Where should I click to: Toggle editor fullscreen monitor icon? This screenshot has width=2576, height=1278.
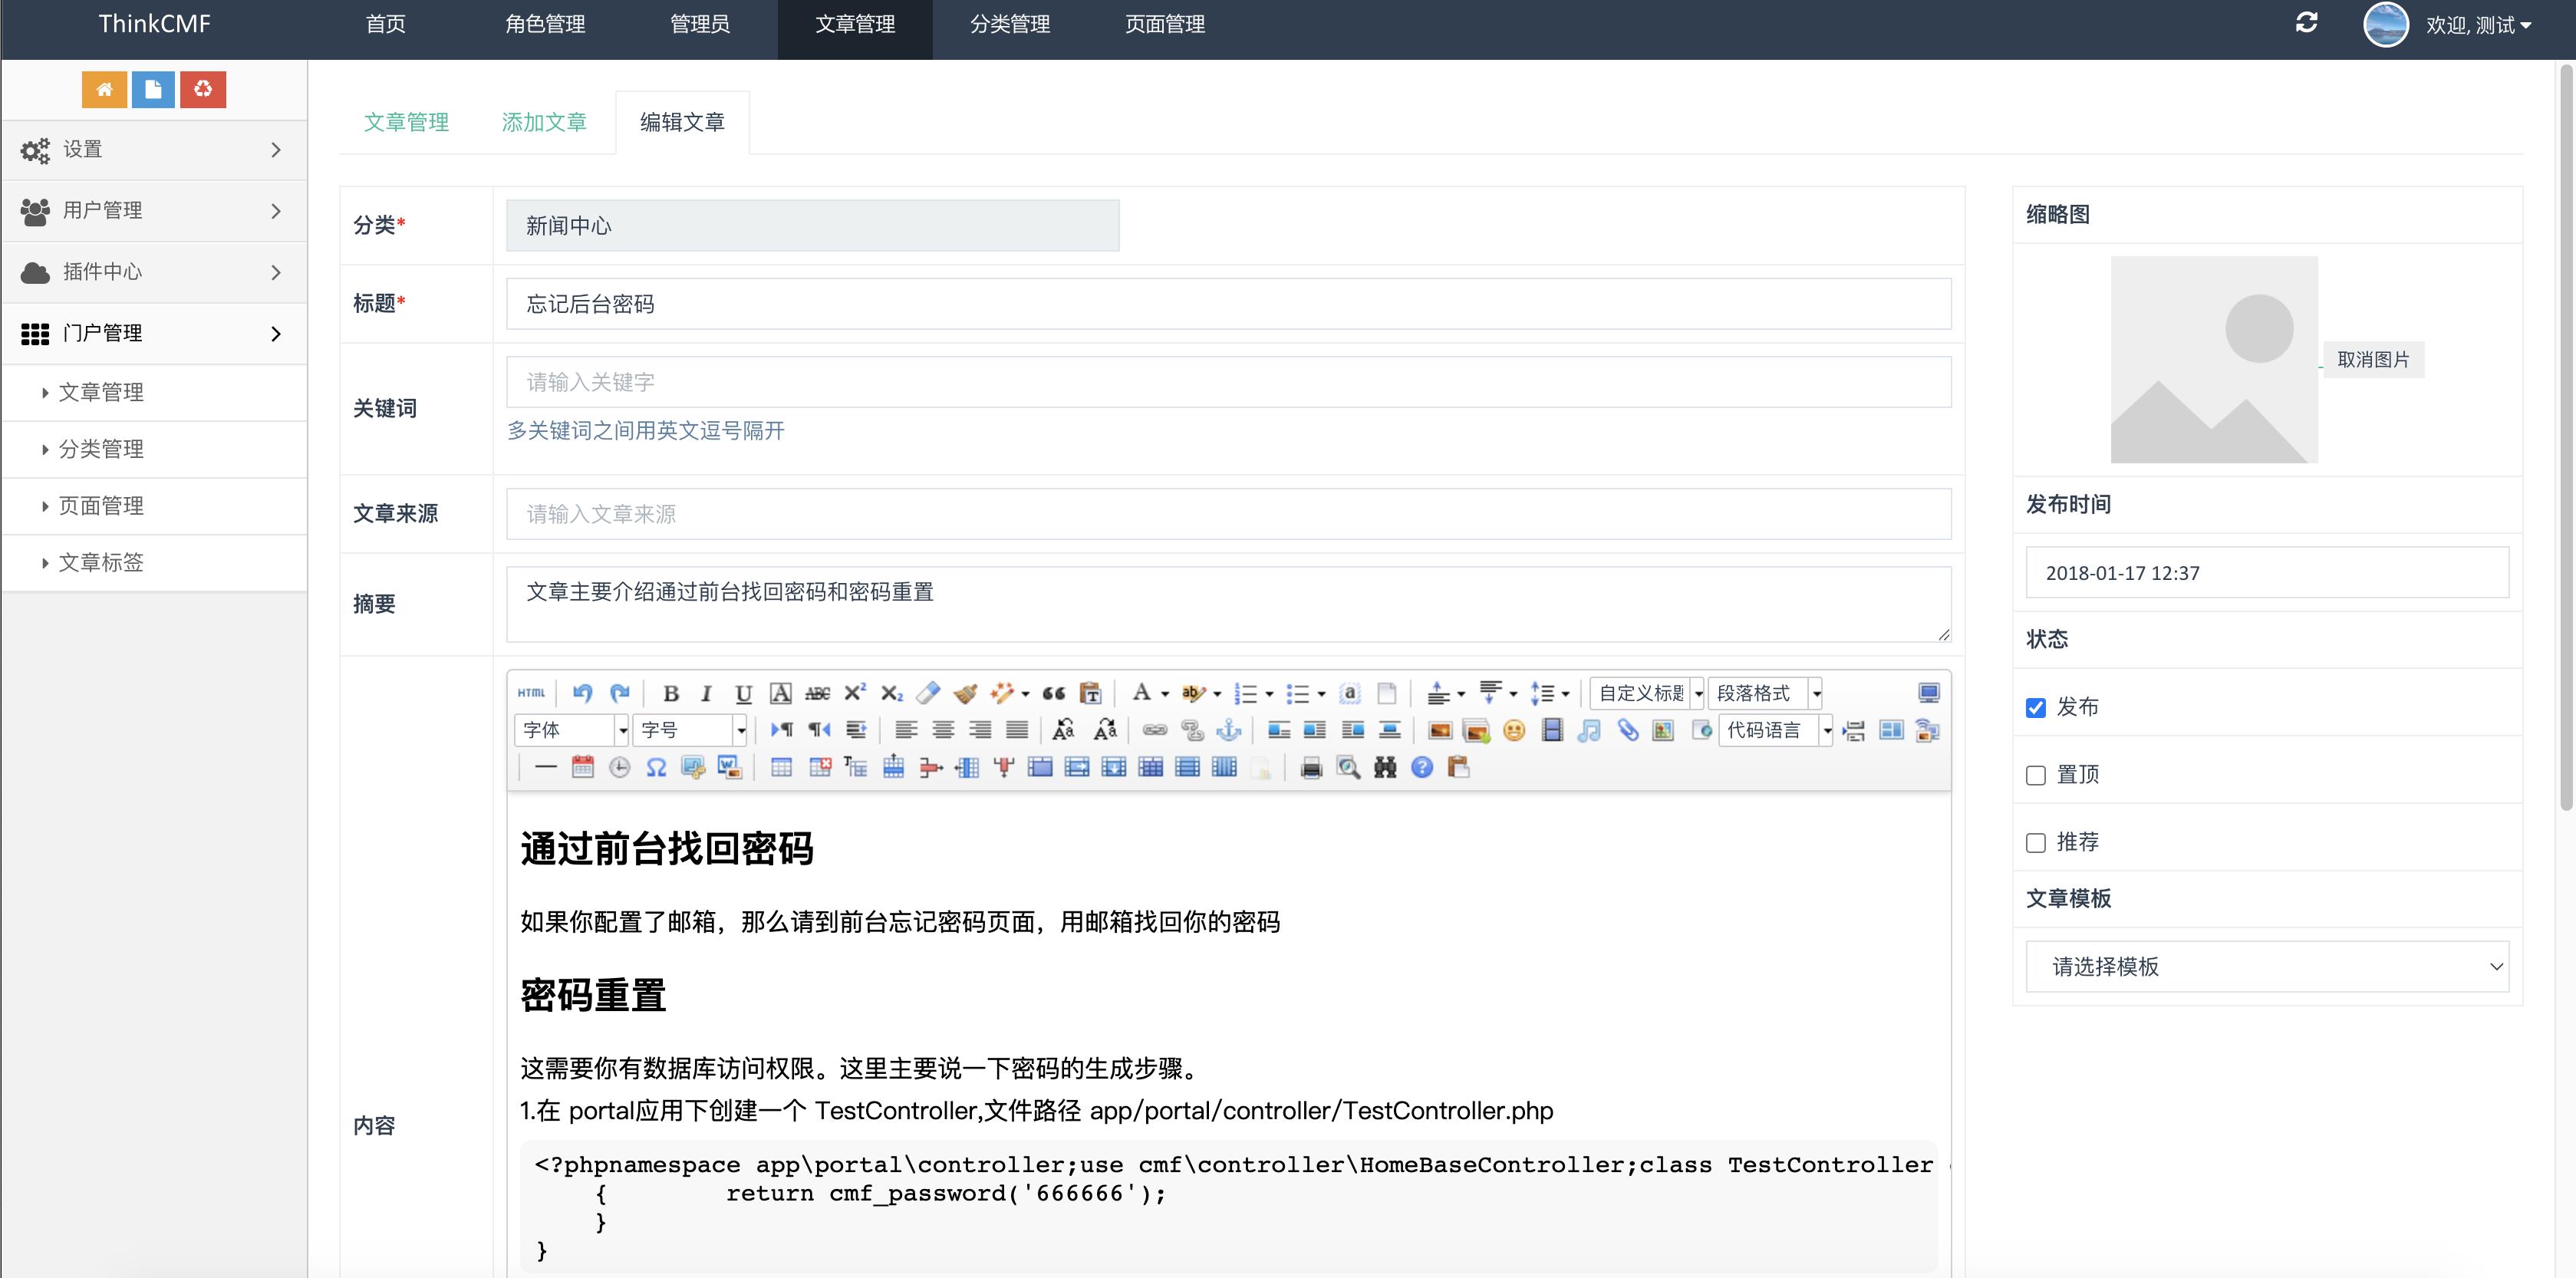pyautogui.click(x=1929, y=693)
